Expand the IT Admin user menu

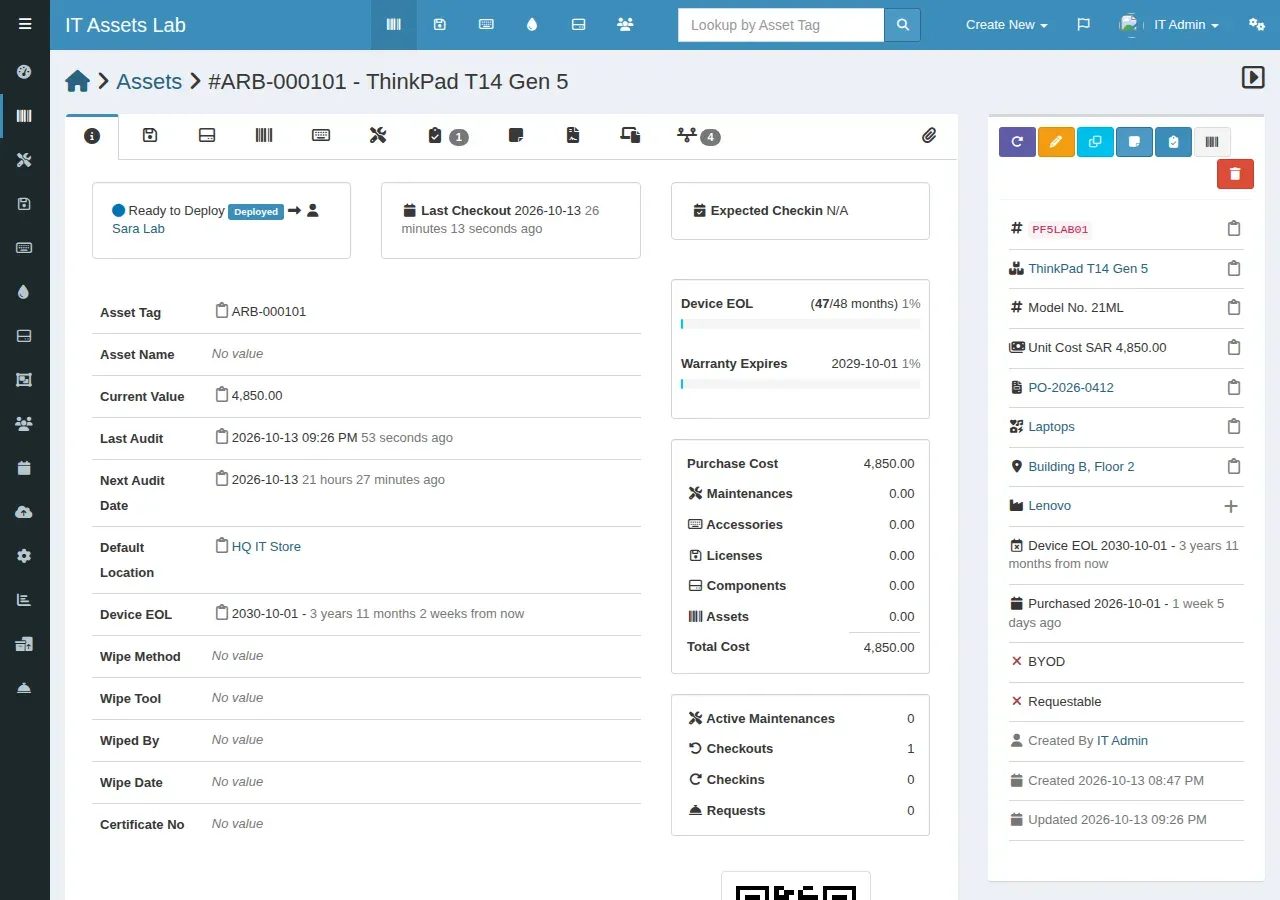pyautogui.click(x=1169, y=25)
